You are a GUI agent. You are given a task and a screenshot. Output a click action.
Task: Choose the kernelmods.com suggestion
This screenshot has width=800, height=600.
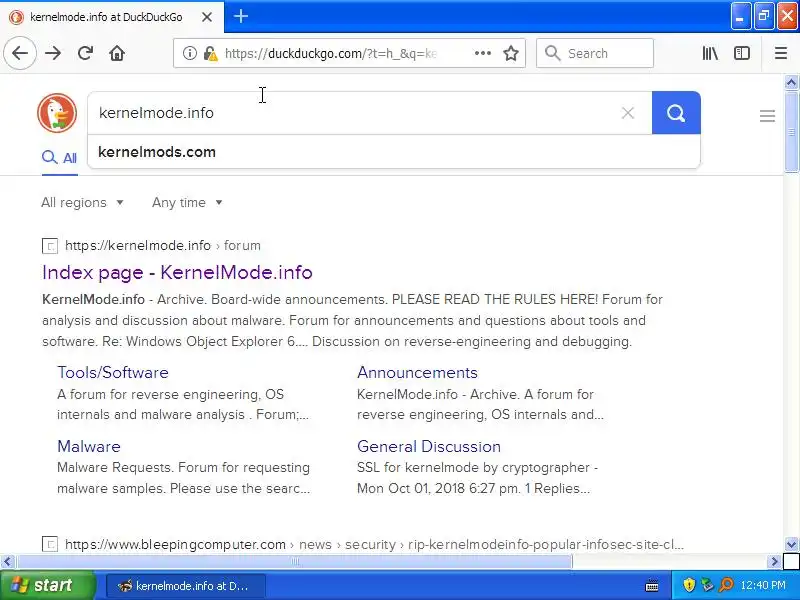pyautogui.click(x=393, y=152)
